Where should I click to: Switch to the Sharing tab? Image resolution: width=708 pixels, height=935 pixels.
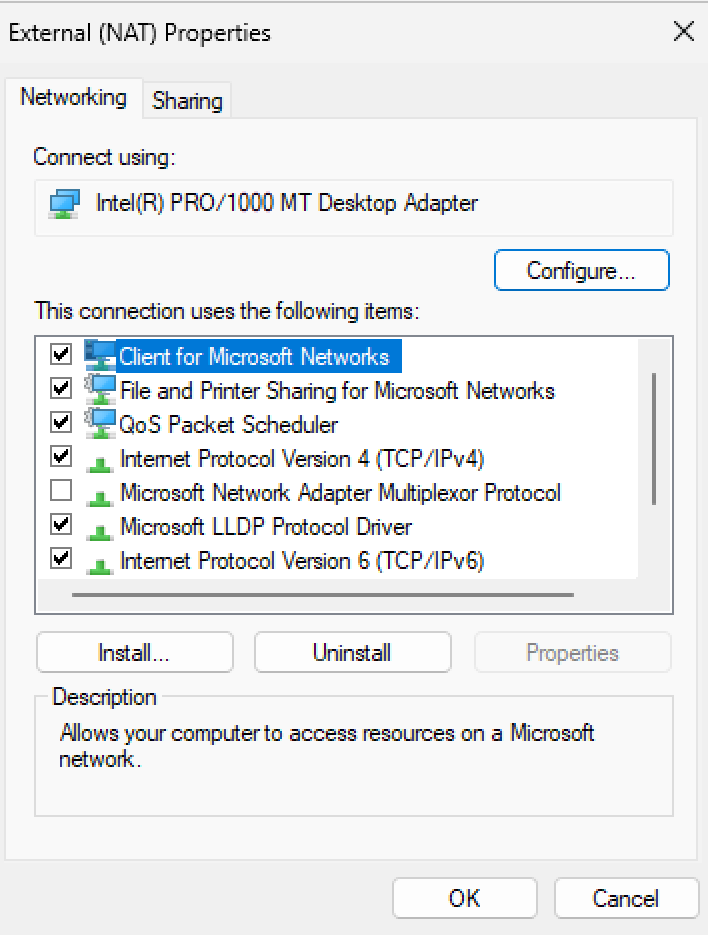click(x=187, y=100)
